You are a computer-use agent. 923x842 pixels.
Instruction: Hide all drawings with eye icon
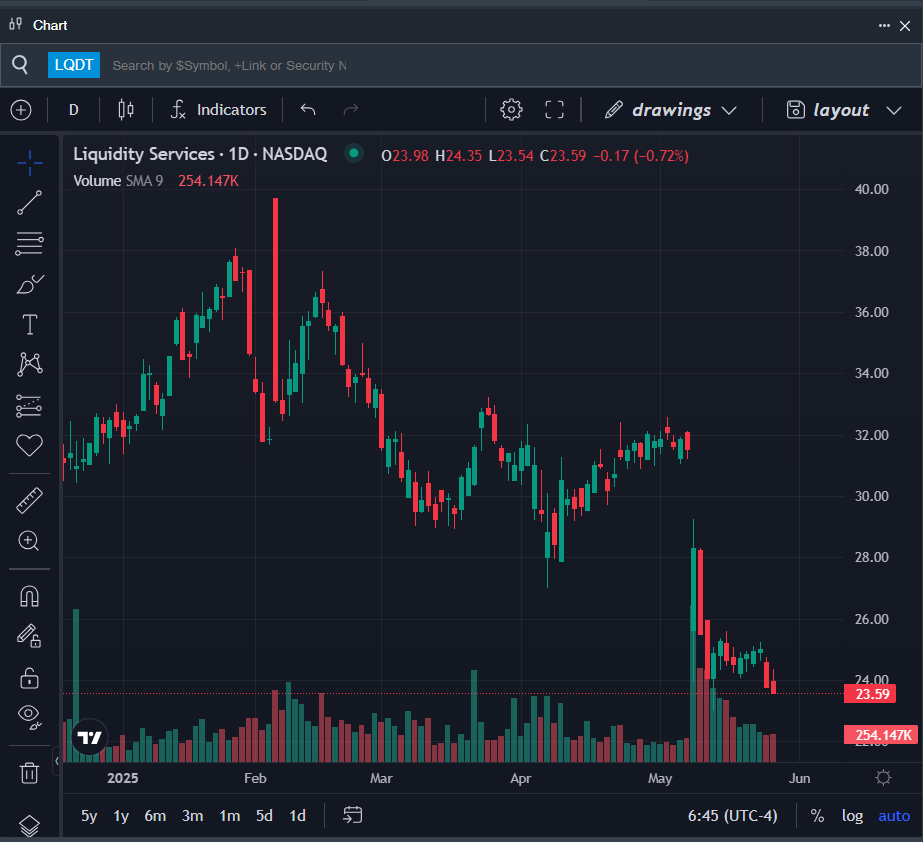tap(29, 717)
